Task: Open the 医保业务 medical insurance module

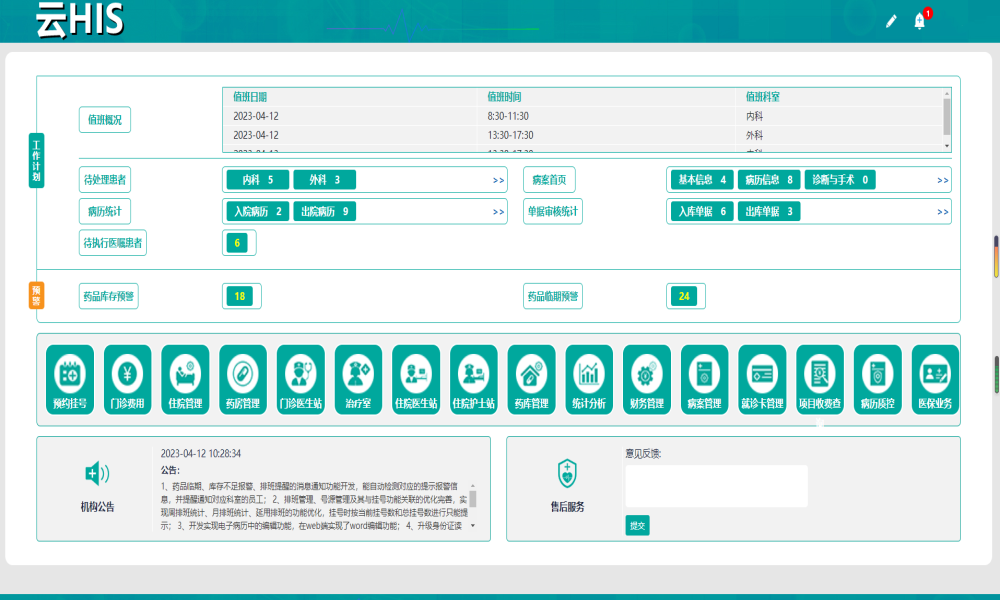Action: (936, 379)
